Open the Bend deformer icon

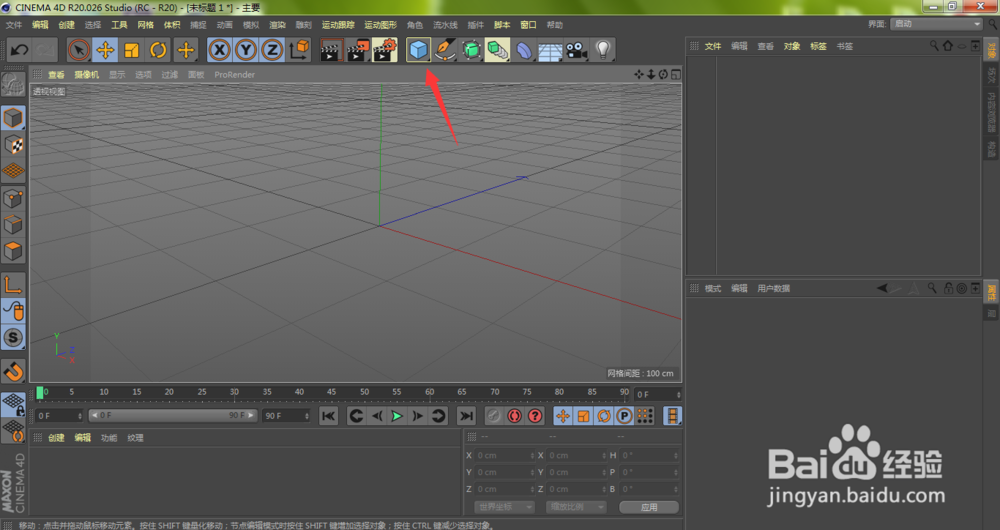[524, 50]
